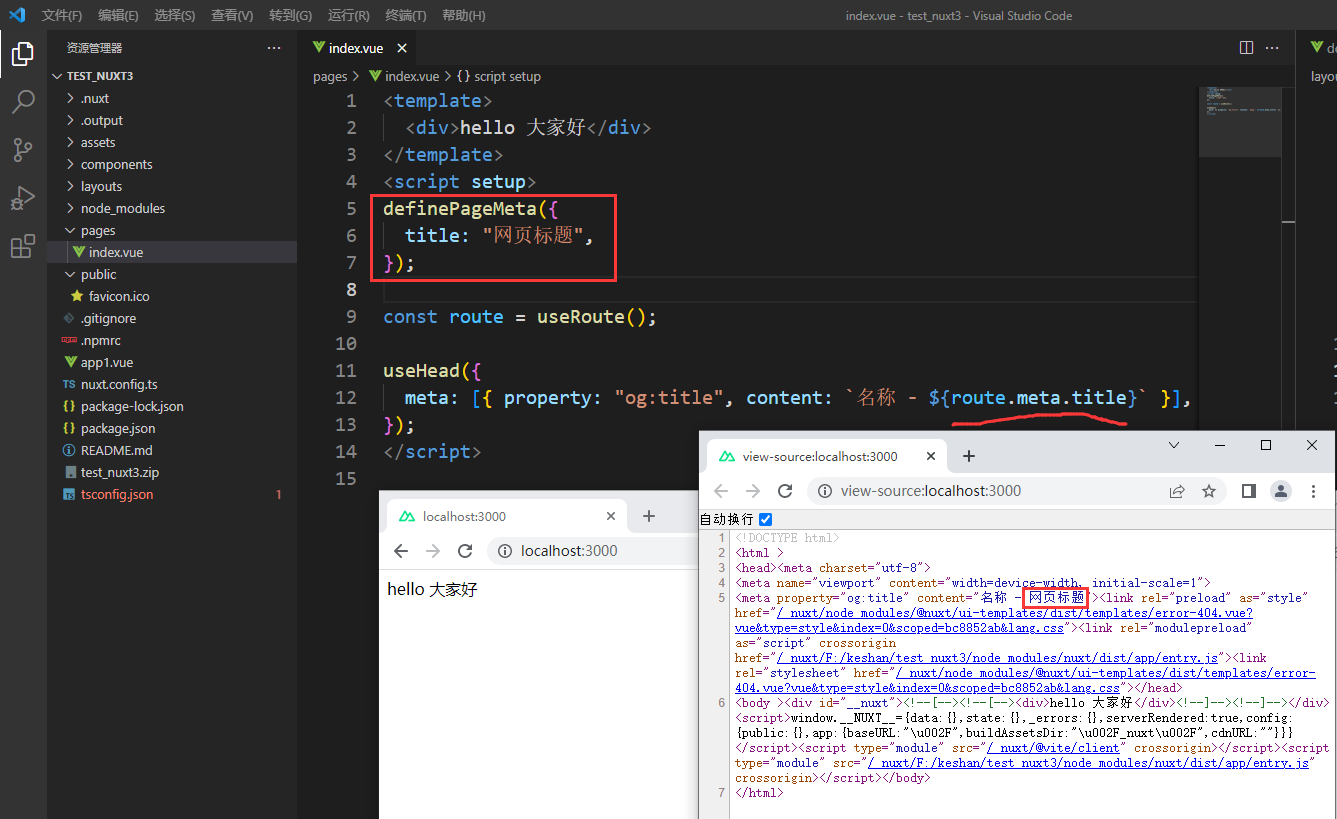Open new tab in view-source window
The image size is (1337, 819).
point(968,456)
